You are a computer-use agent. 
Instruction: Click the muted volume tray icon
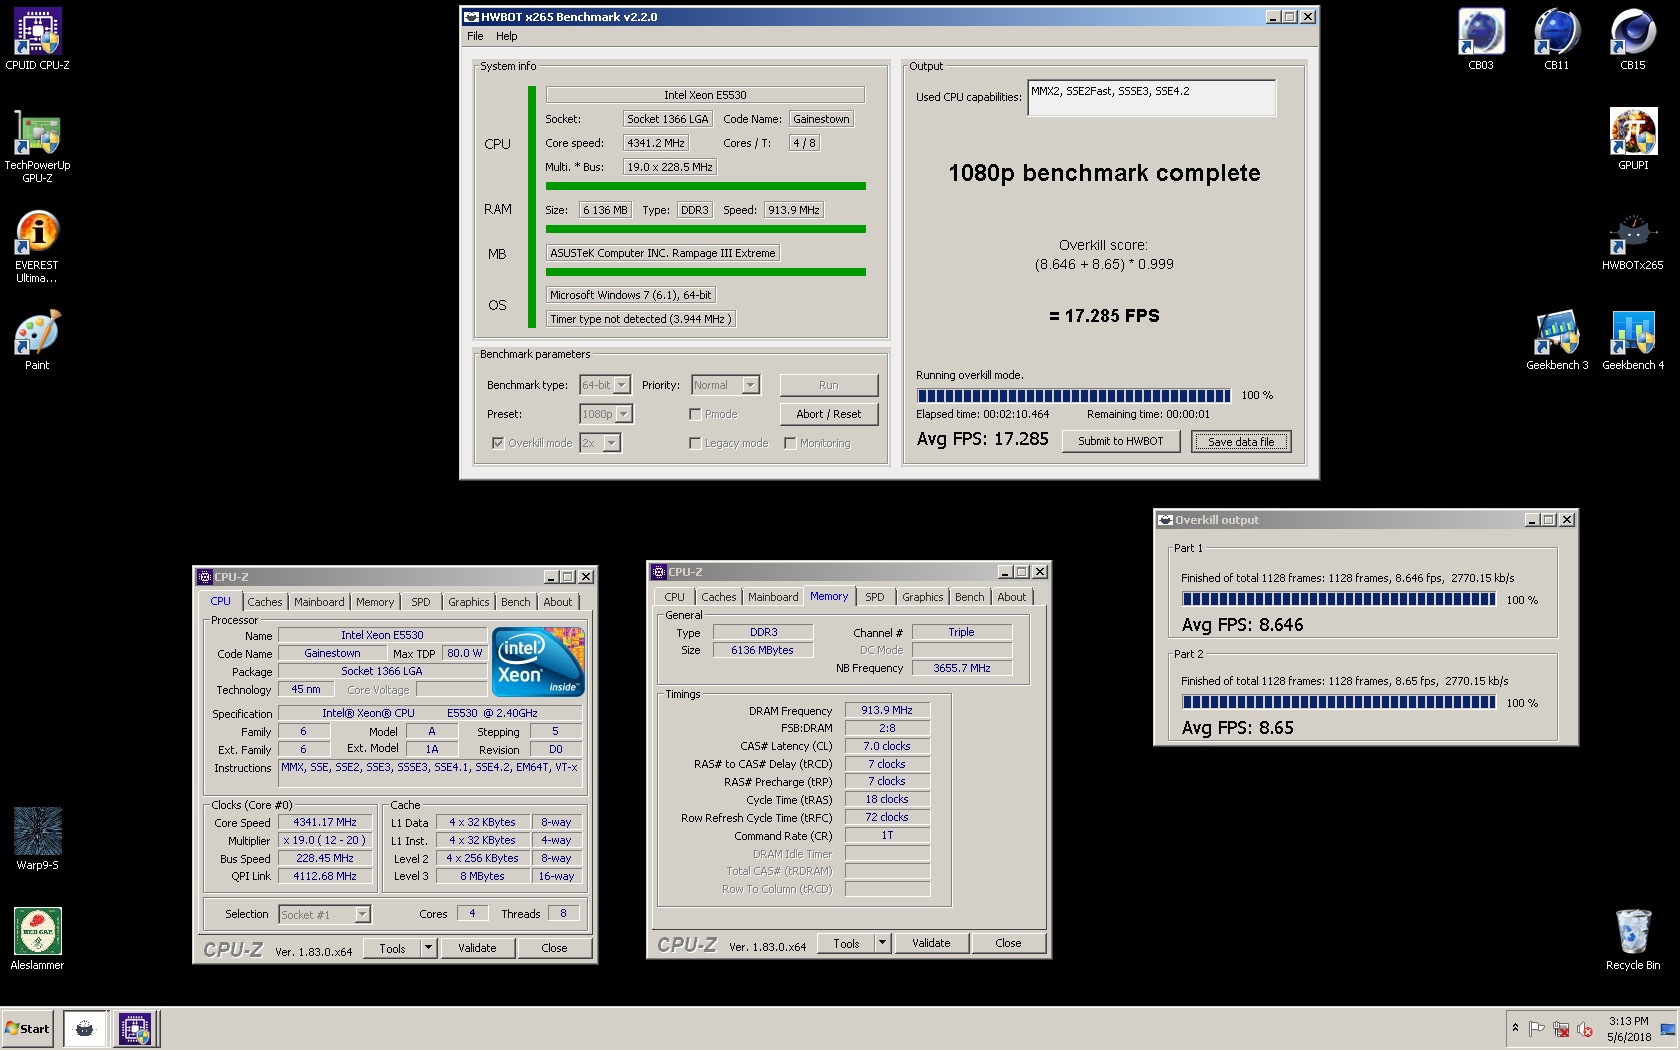(1585, 1029)
